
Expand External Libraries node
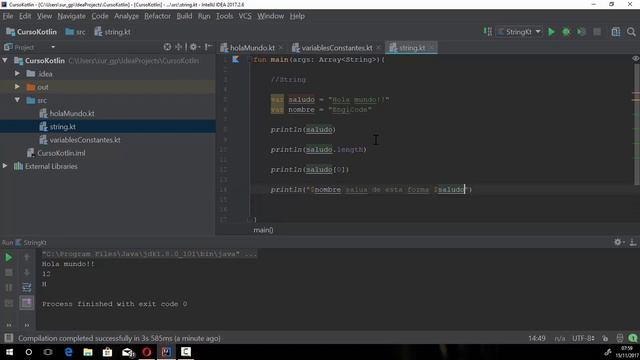(5, 166)
